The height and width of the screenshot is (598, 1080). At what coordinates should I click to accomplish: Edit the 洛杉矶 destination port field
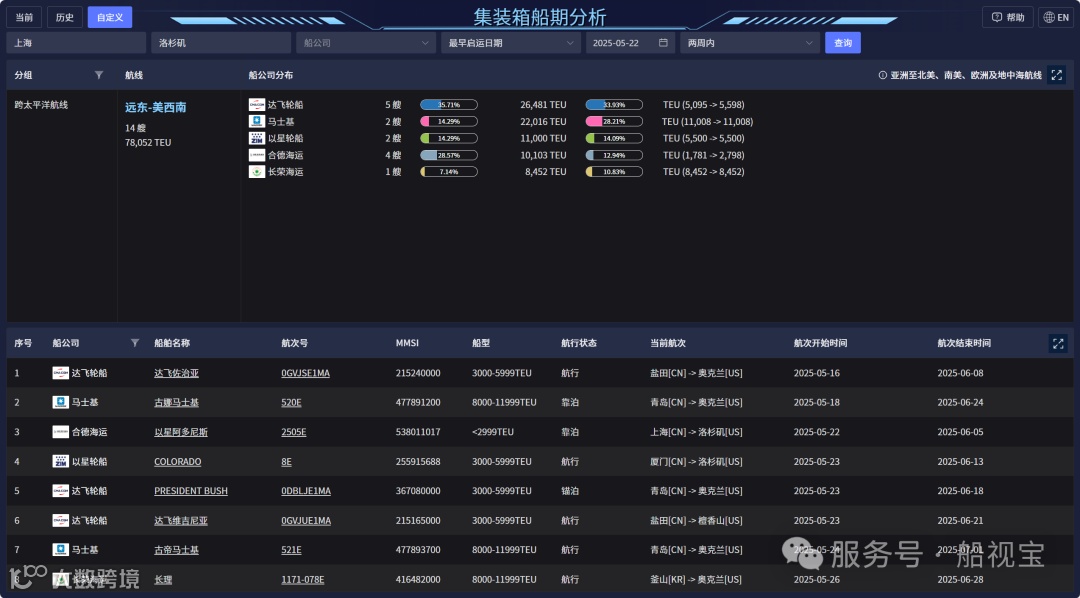221,43
